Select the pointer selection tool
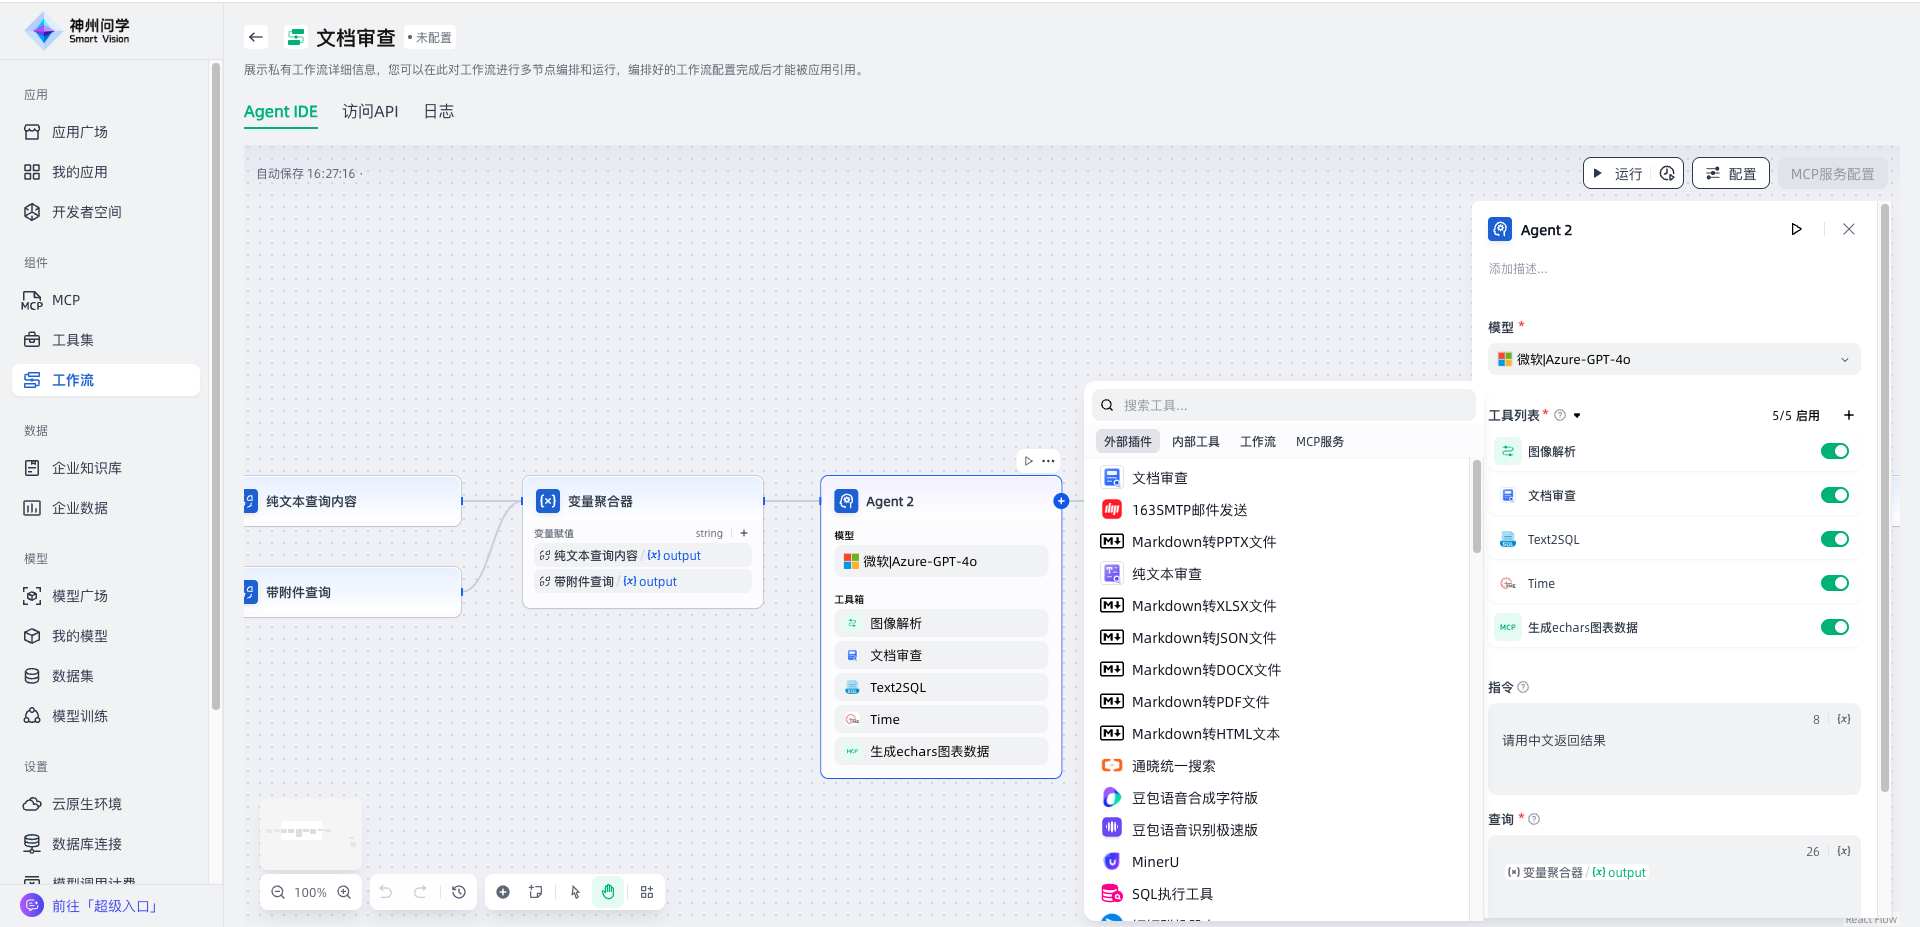 [x=575, y=892]
